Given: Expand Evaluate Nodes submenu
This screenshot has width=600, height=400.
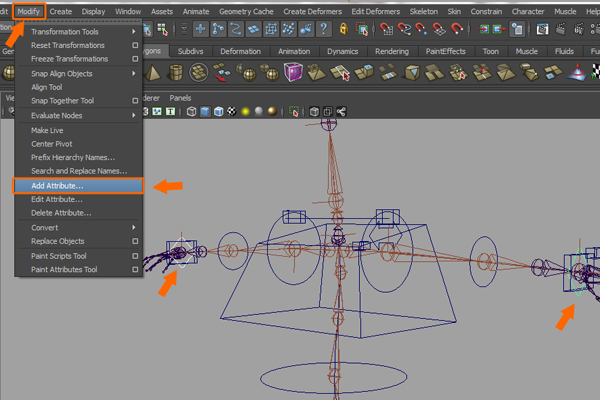Looking at the screenshot, I should pyautogui.click(x=78, y=116).
